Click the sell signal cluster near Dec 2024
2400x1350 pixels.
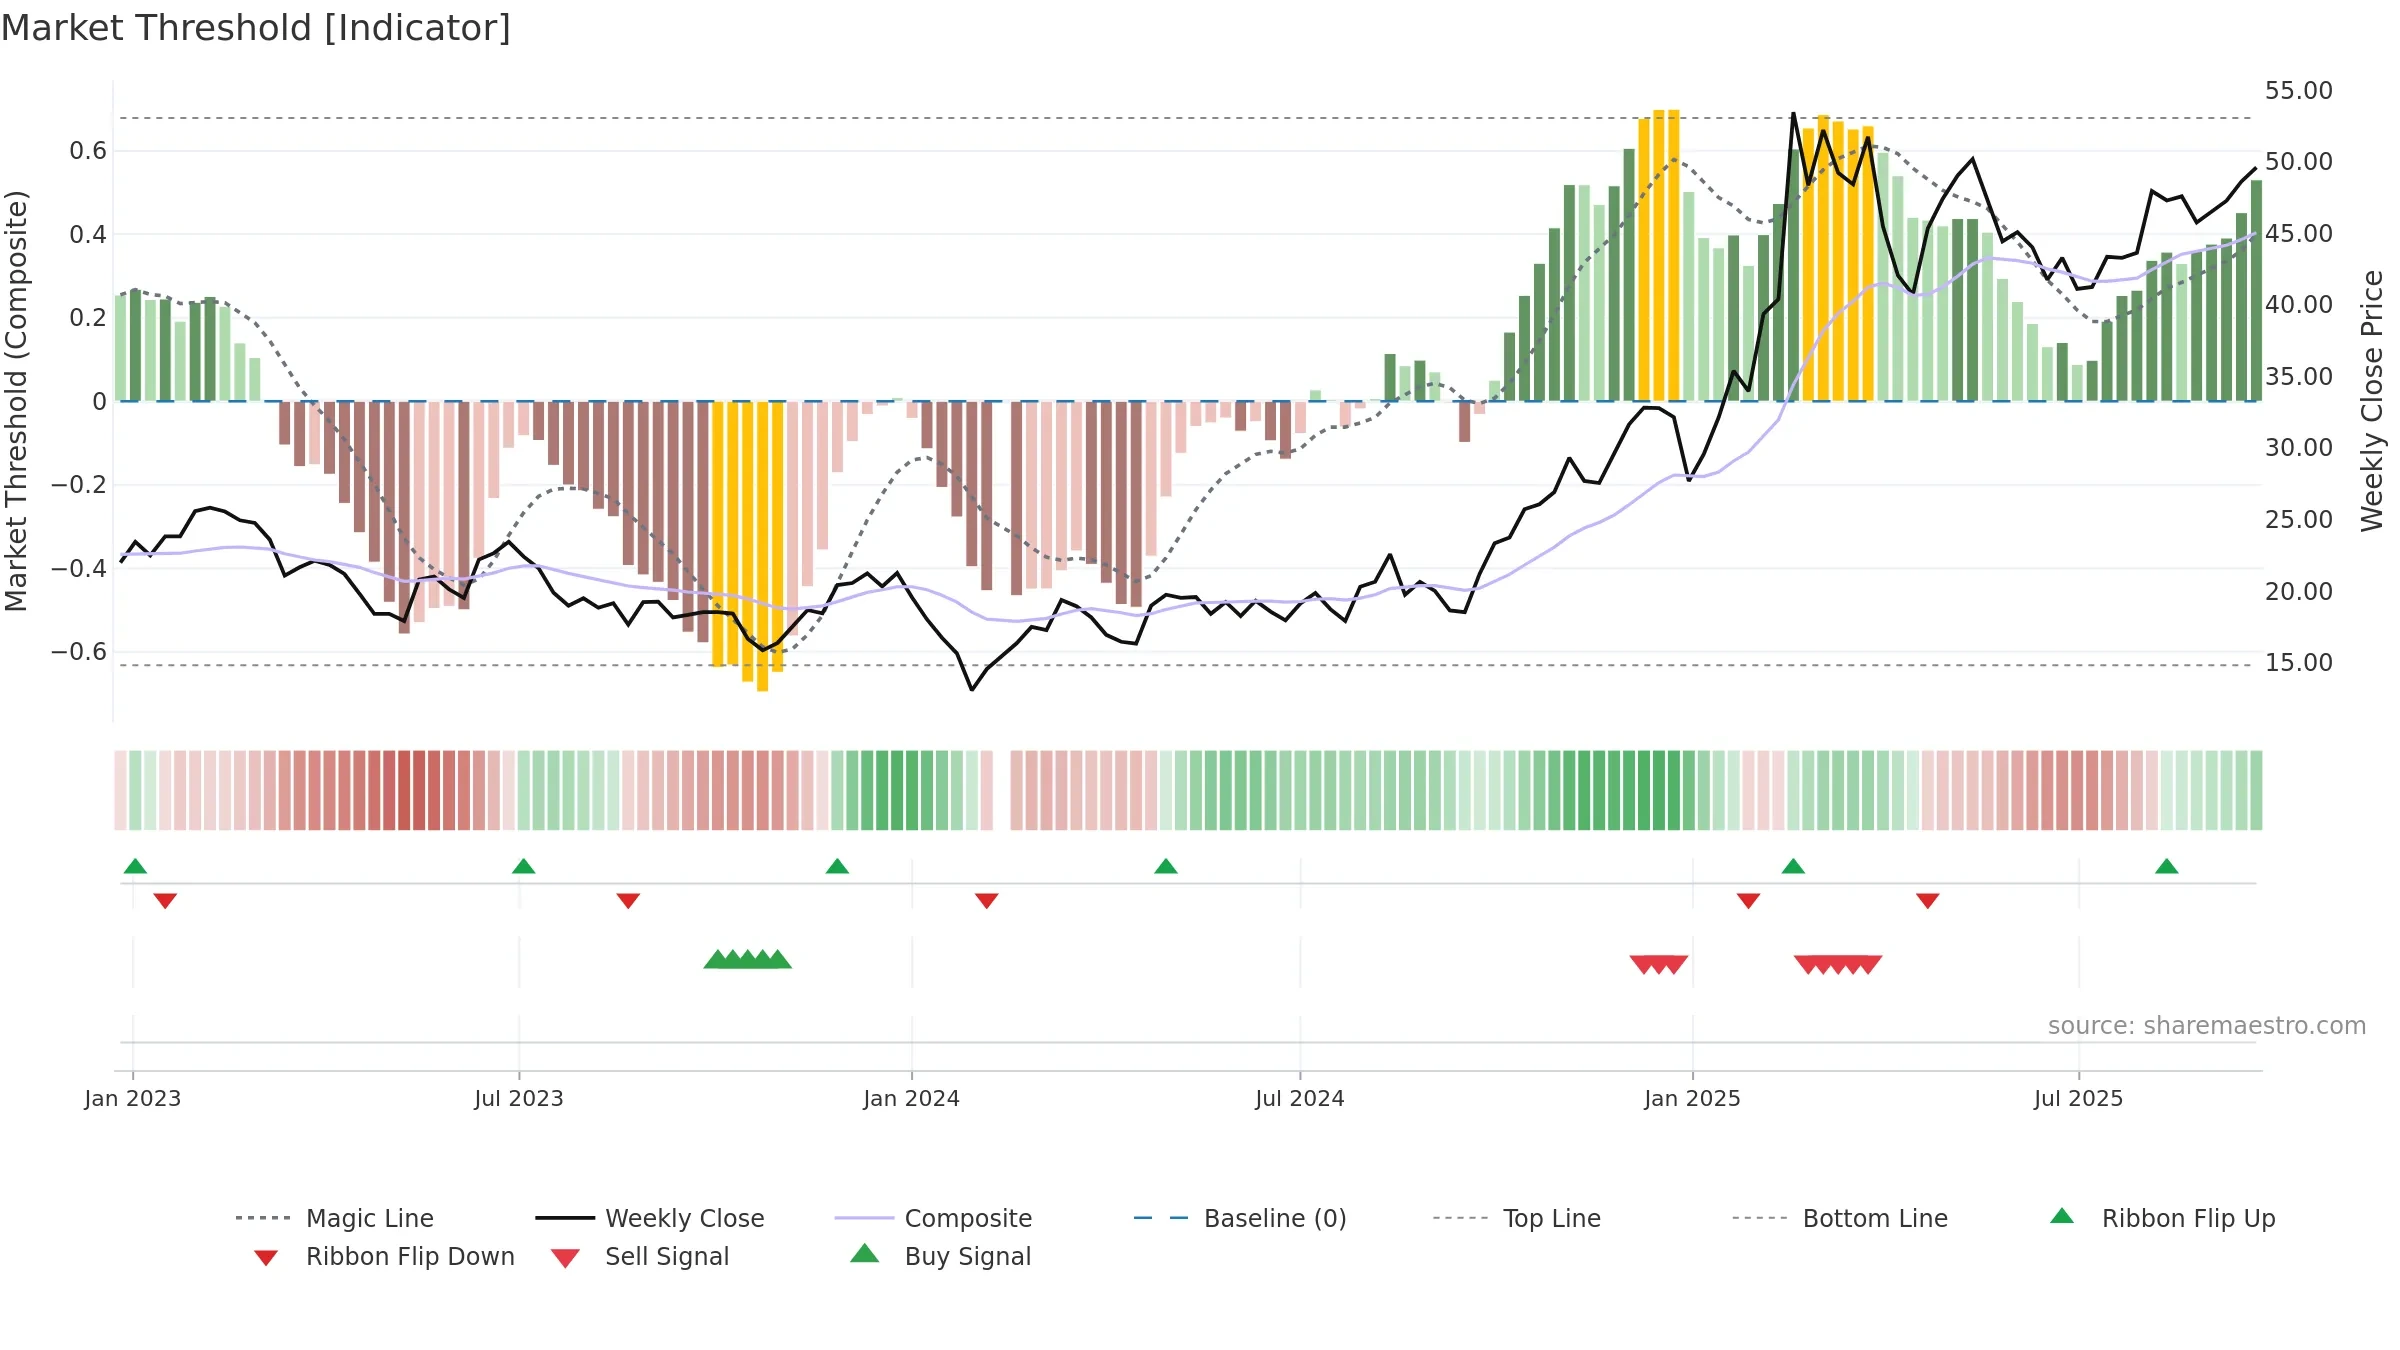click(1659, 965)
